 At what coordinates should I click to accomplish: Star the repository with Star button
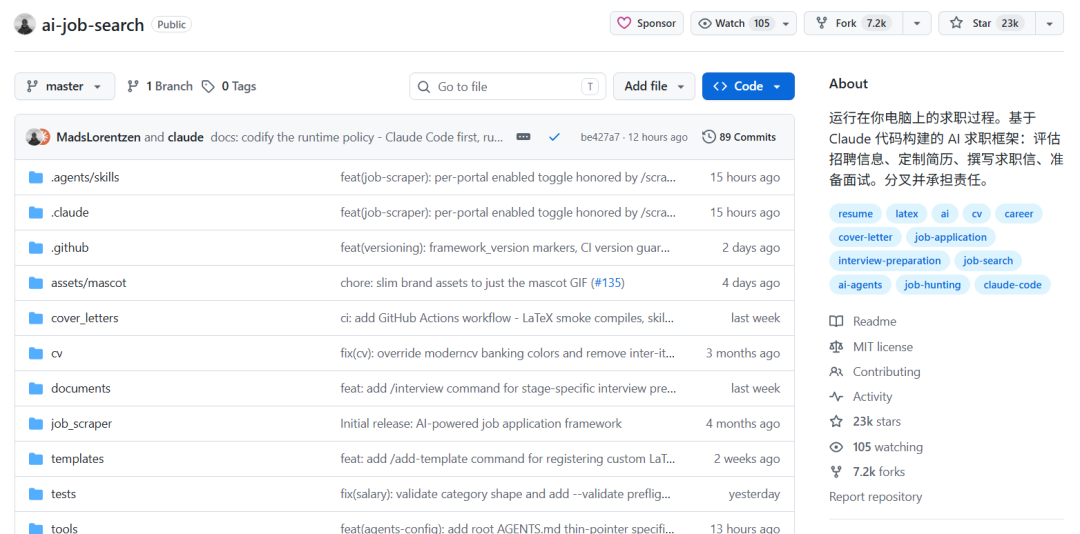986,23
